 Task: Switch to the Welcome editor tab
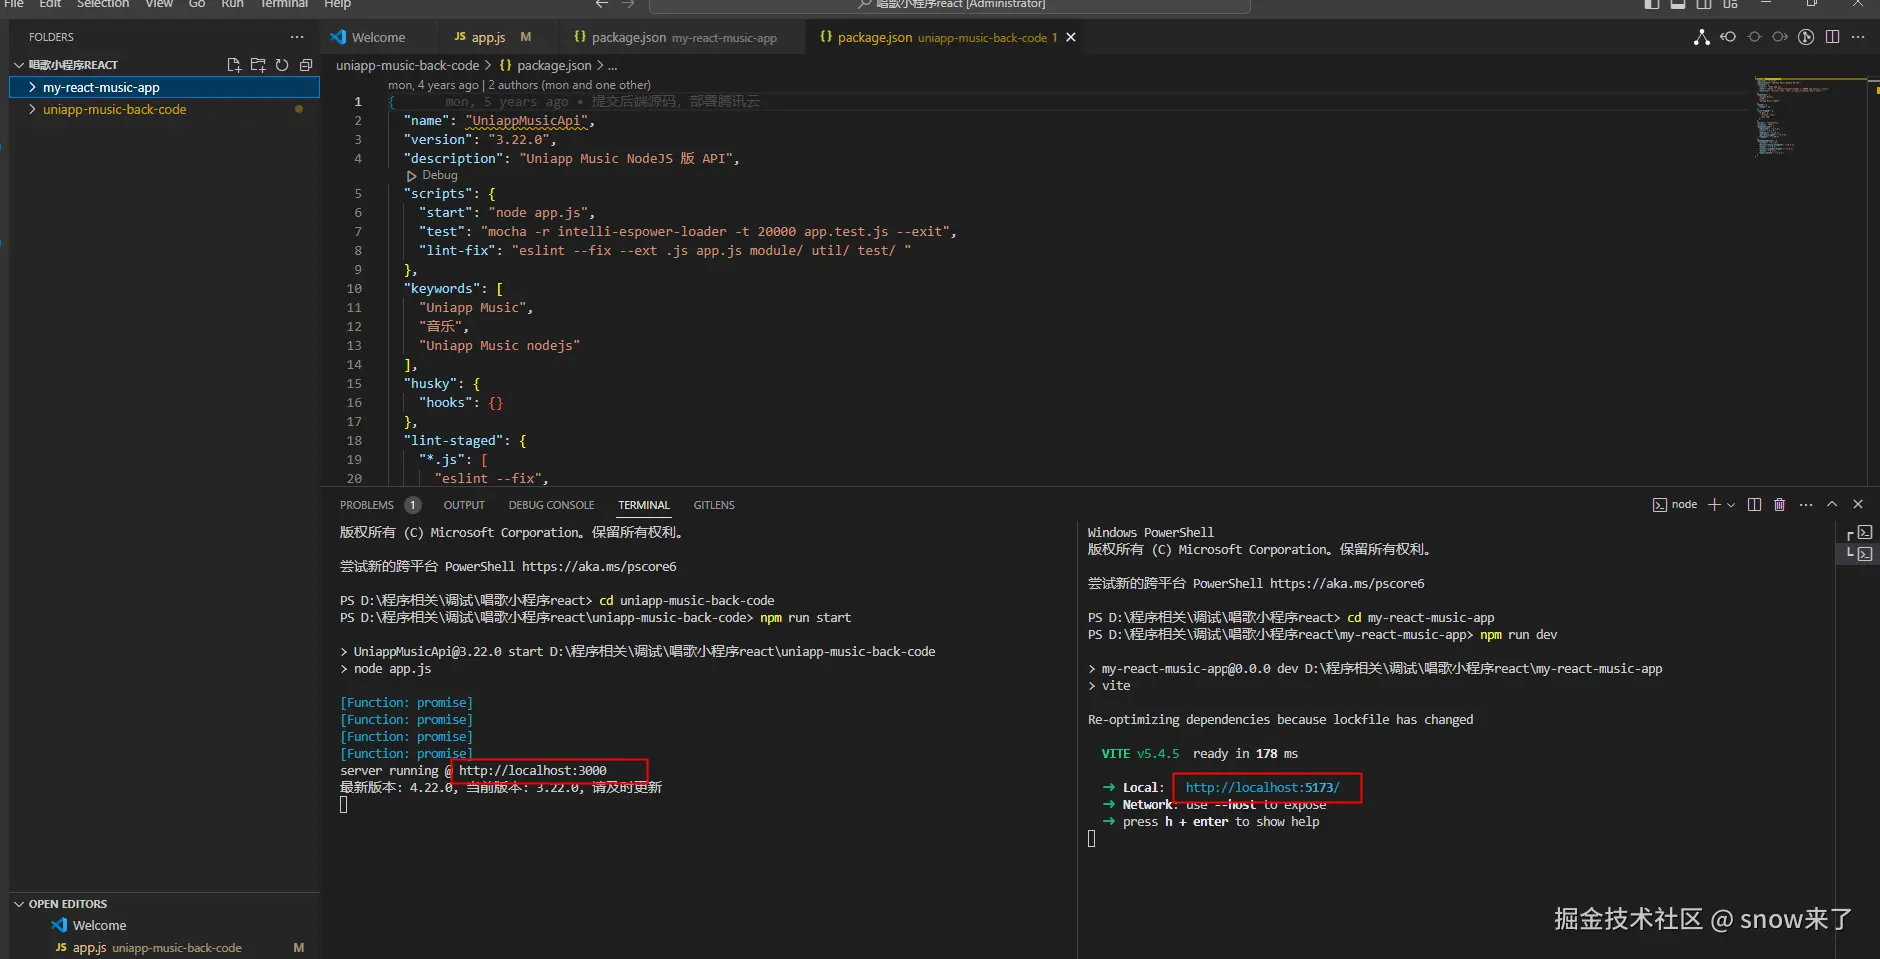378,37
